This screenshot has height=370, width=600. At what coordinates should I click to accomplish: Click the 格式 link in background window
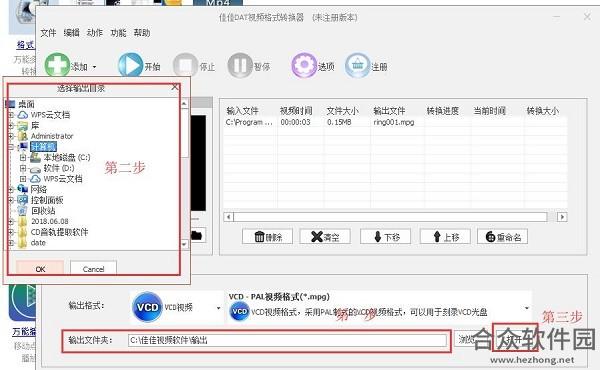coord(25,45)
